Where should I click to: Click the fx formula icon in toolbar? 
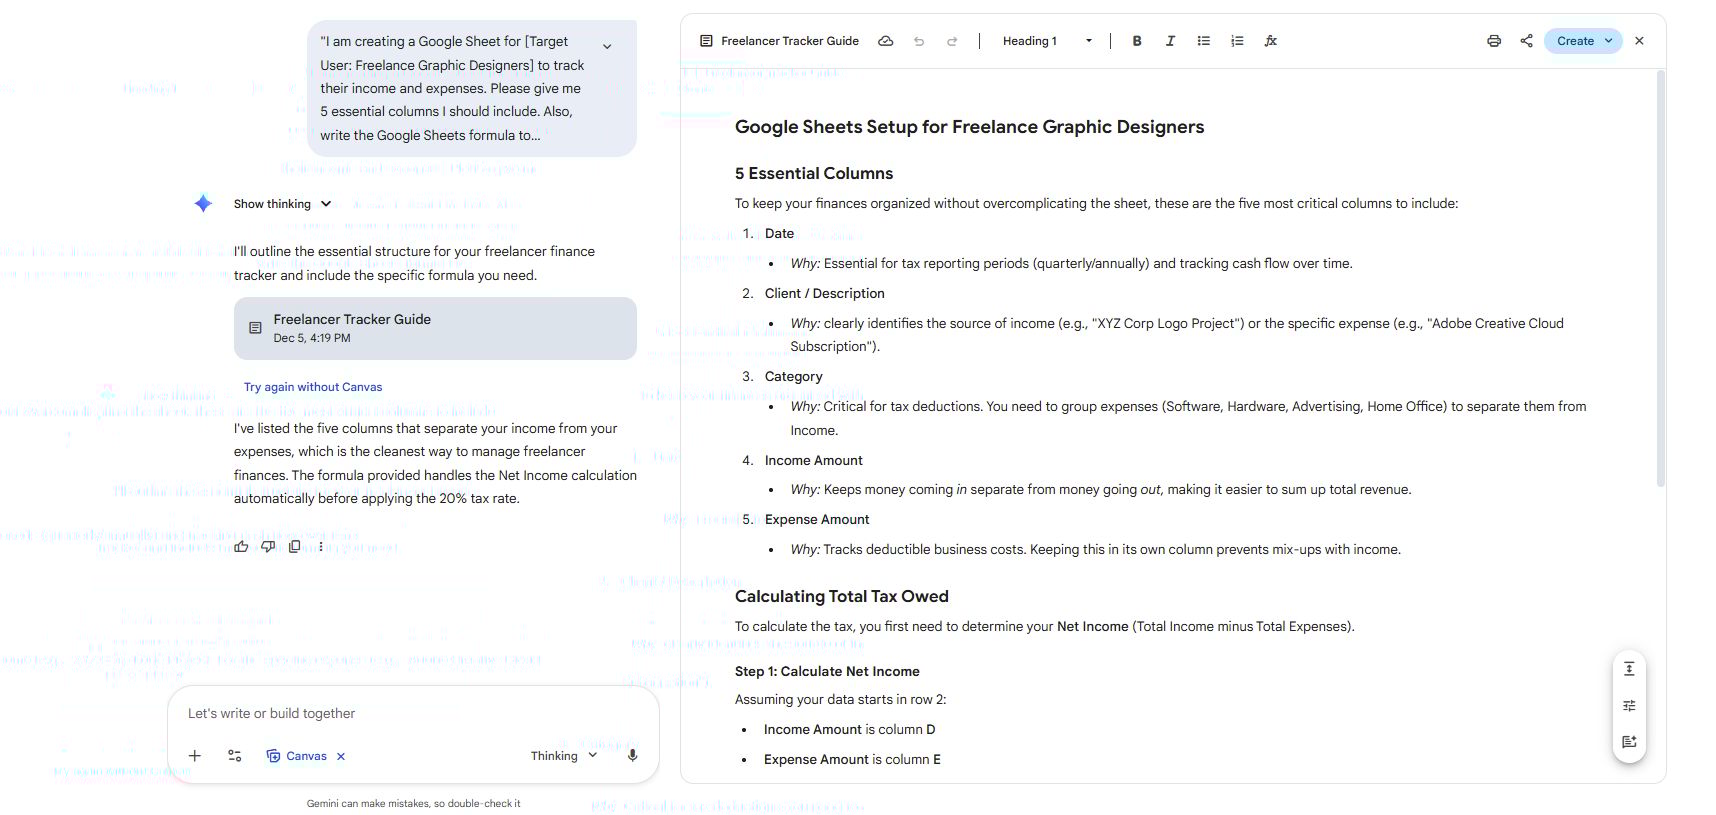click(1271, 41)
